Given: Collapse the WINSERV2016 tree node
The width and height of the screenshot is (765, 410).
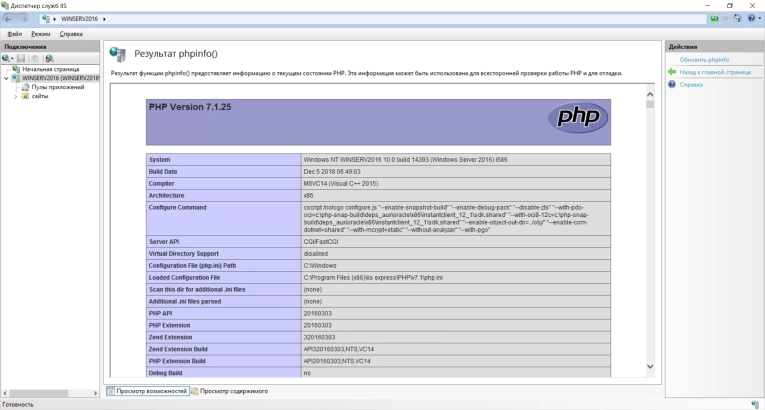Looking at the screenshot, I should [6, 78].
